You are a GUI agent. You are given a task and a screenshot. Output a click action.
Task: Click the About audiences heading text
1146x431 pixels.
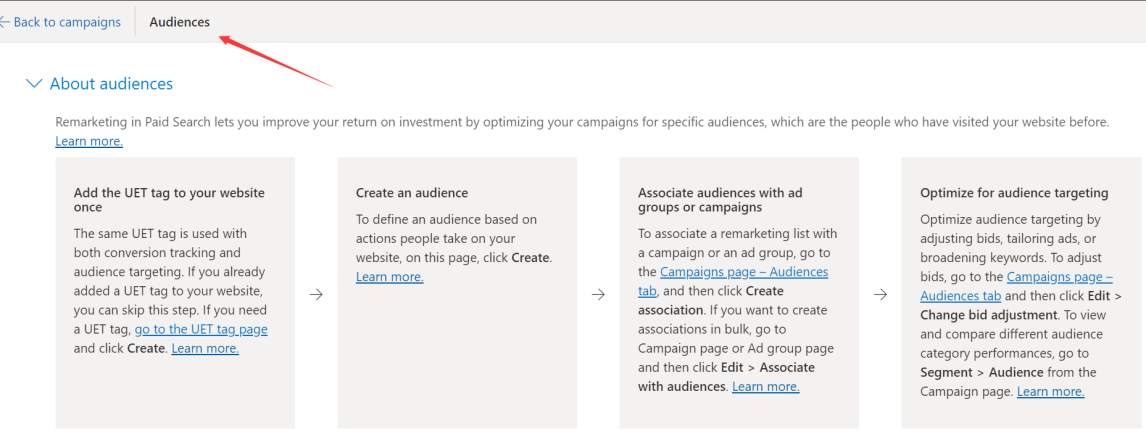pos(111,84)
